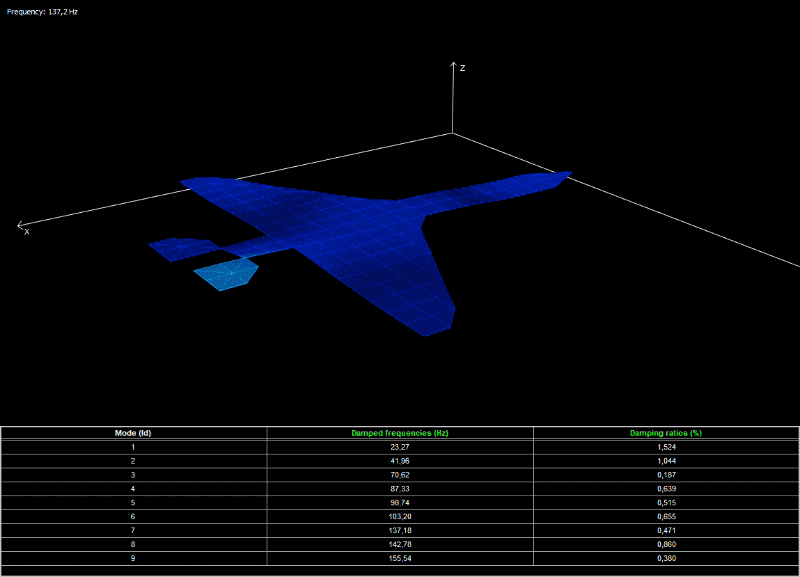800x577 pixels.
Task: Pick the 0,380 damping ratio cell
Action: point(666,559)
